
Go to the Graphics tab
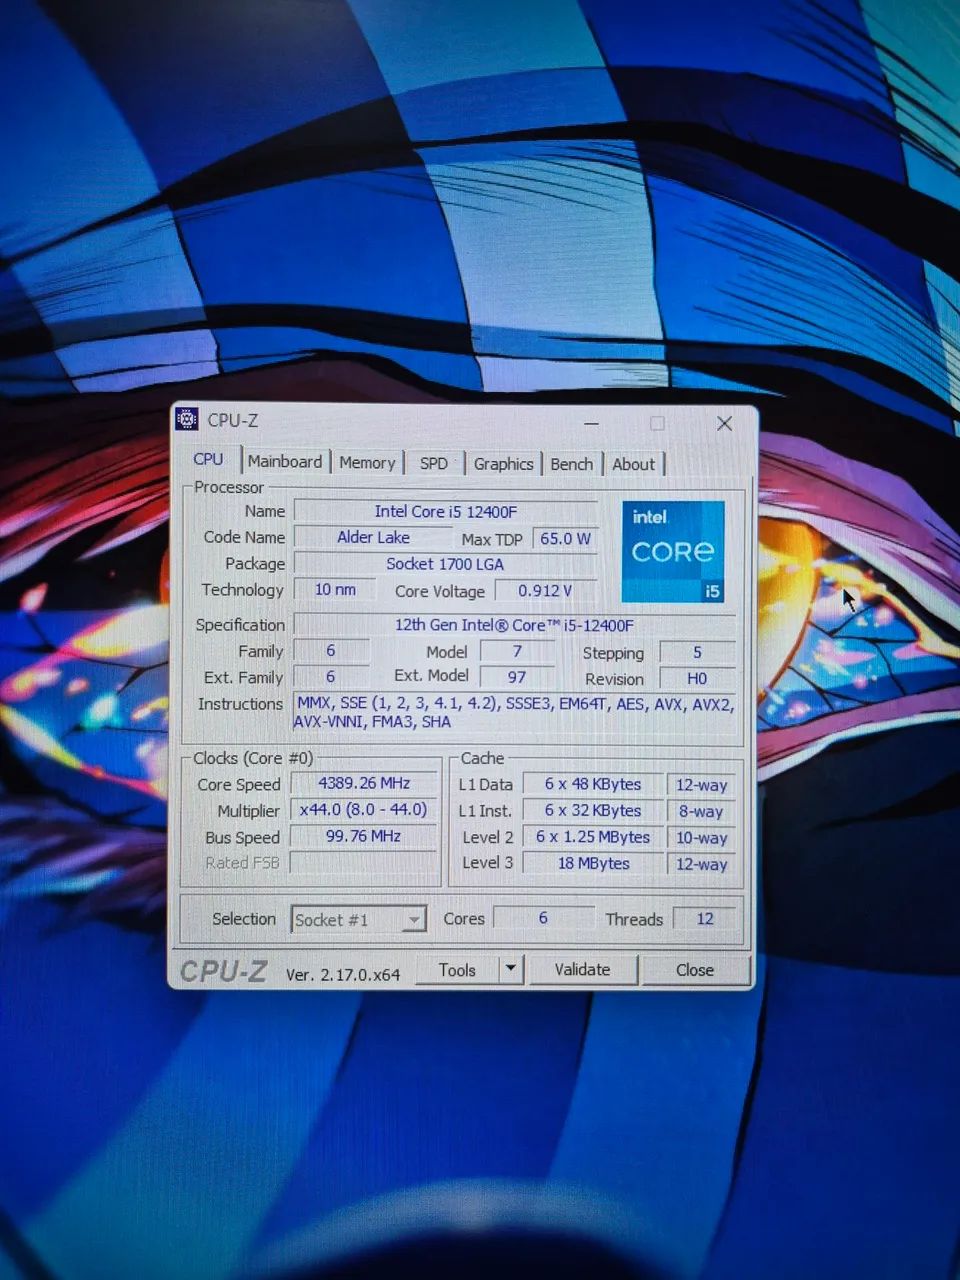(x=503, y=464)
